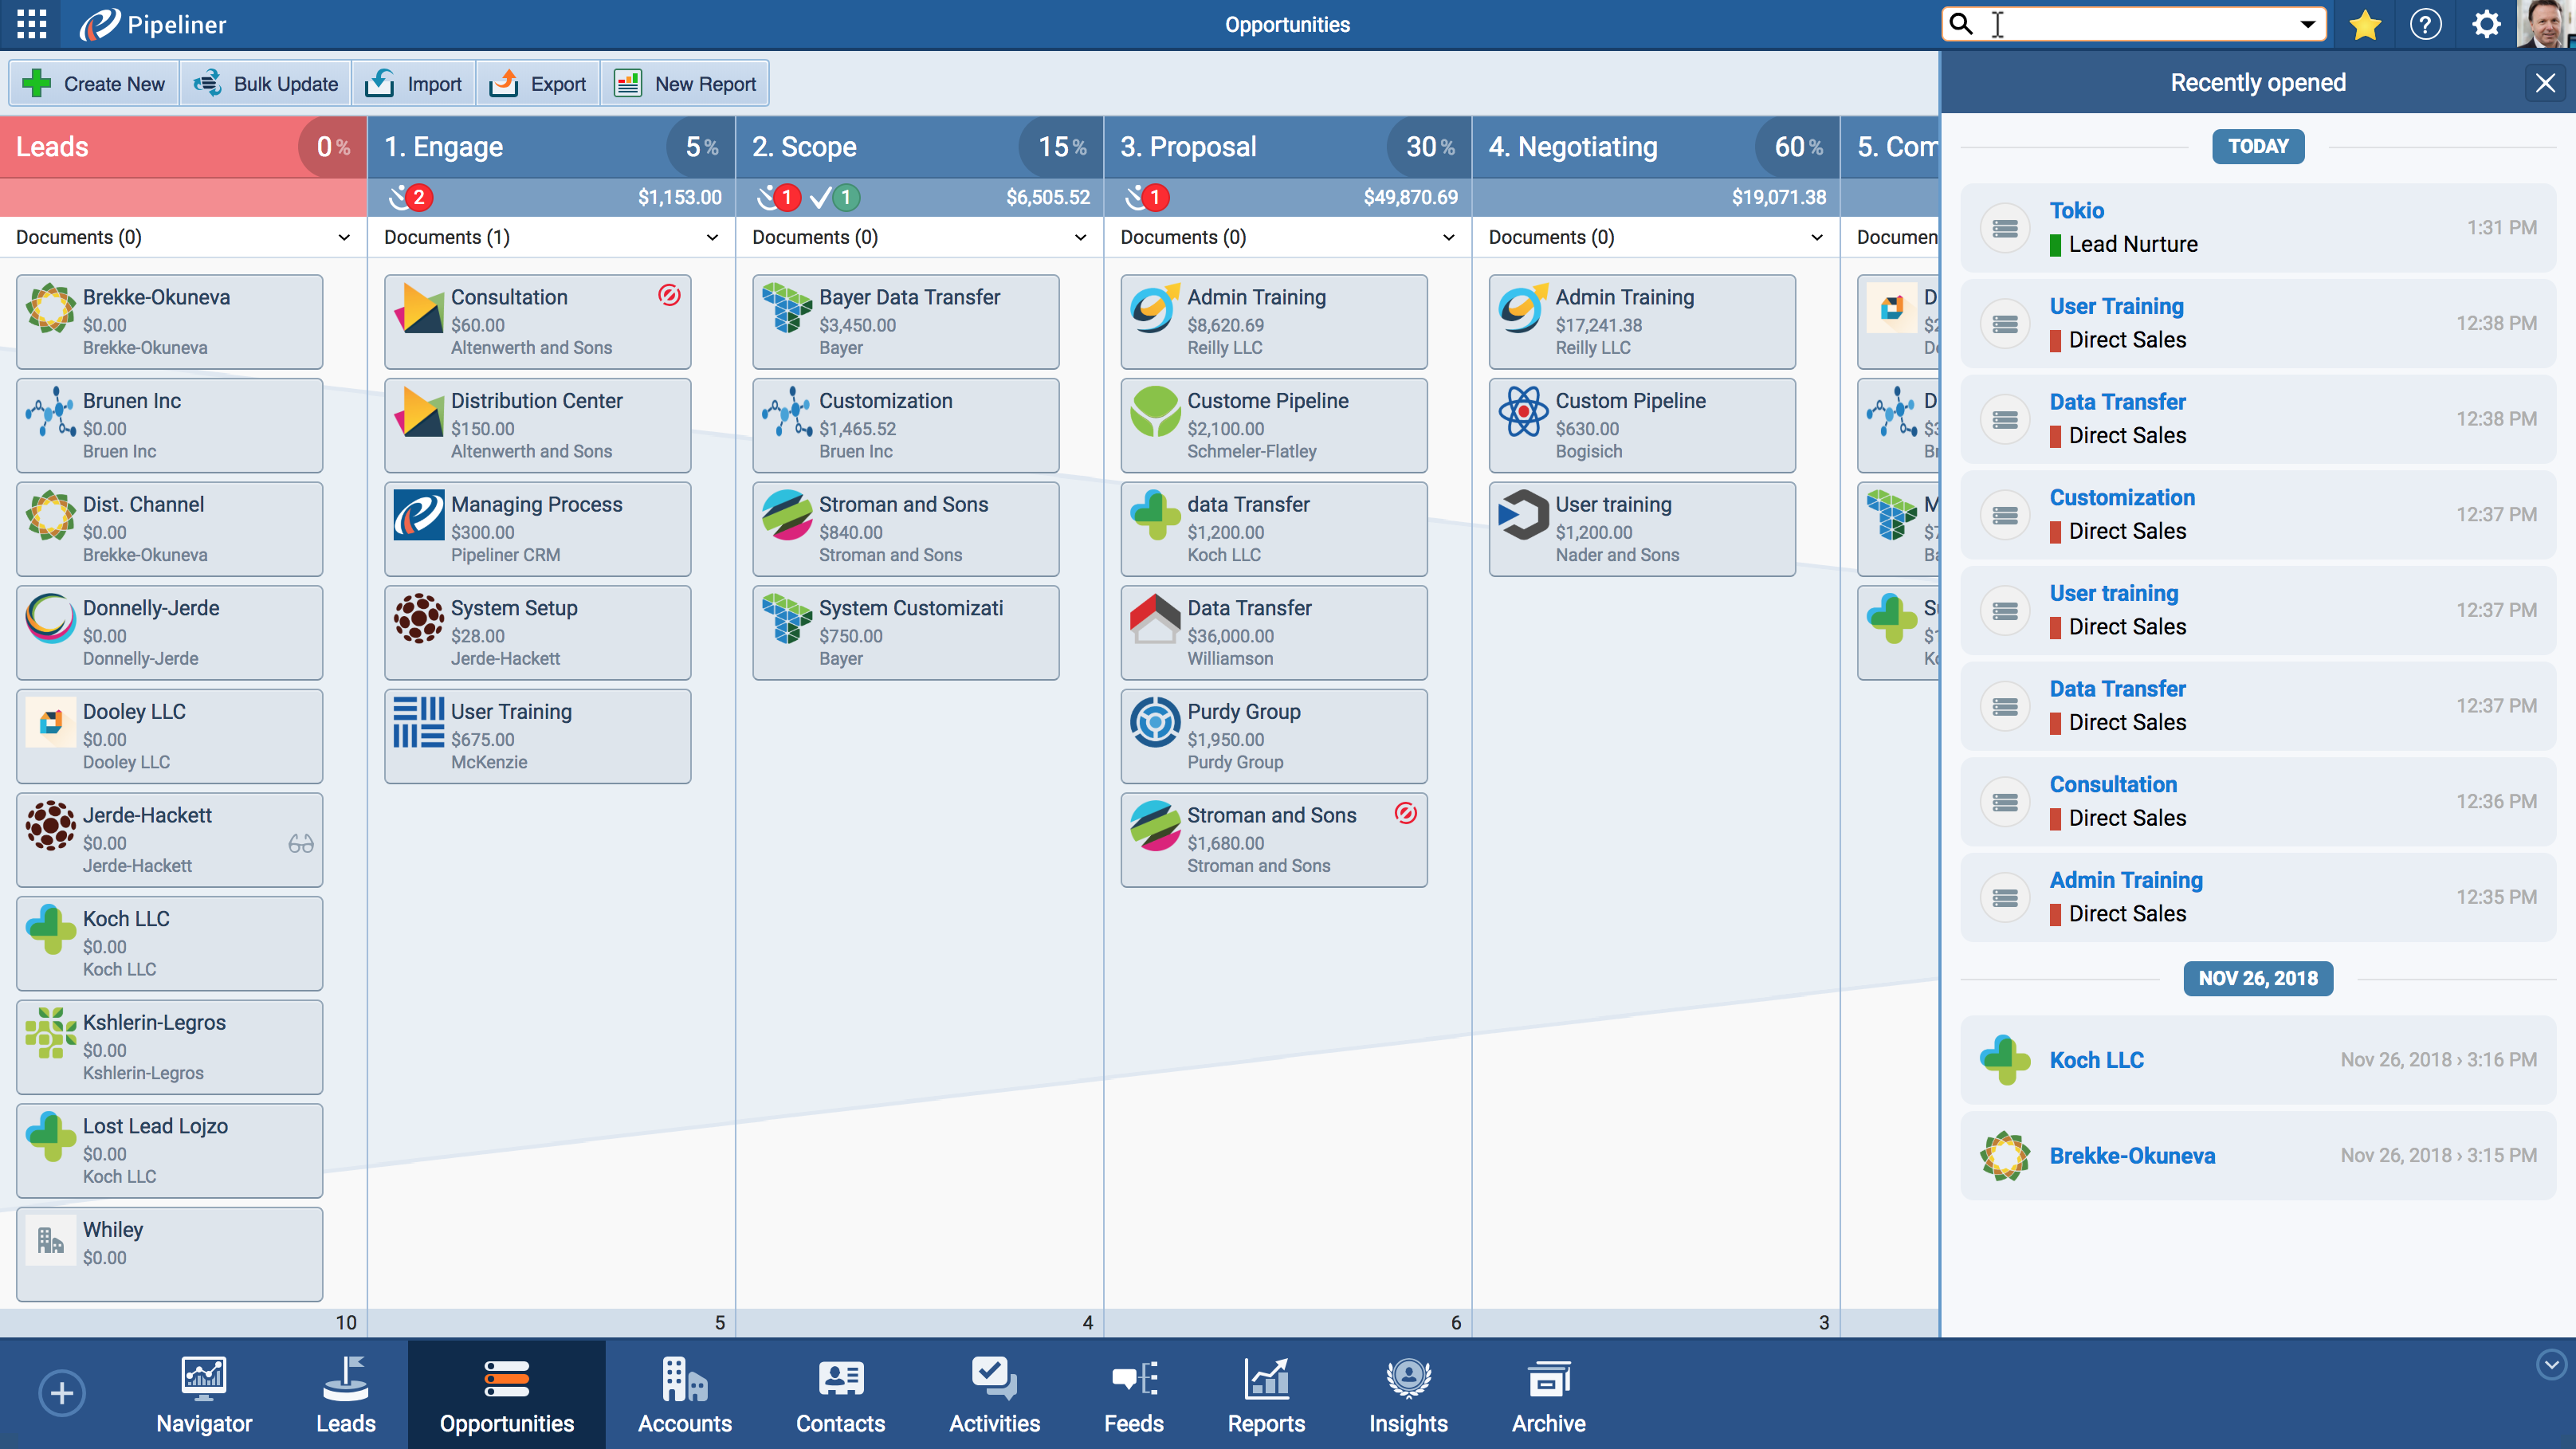Switch to the Contacts tab
This screenshot has height=1449, width=2576.
point(840,1393)
